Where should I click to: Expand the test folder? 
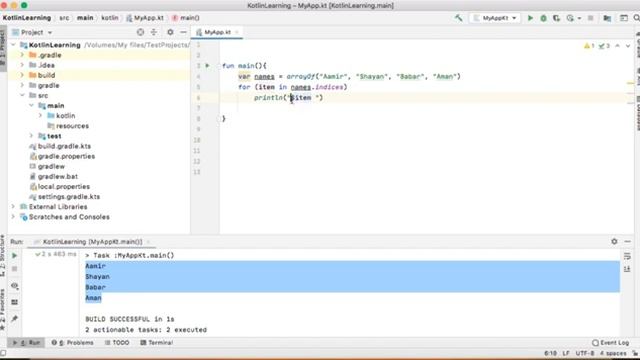[31, 136]
